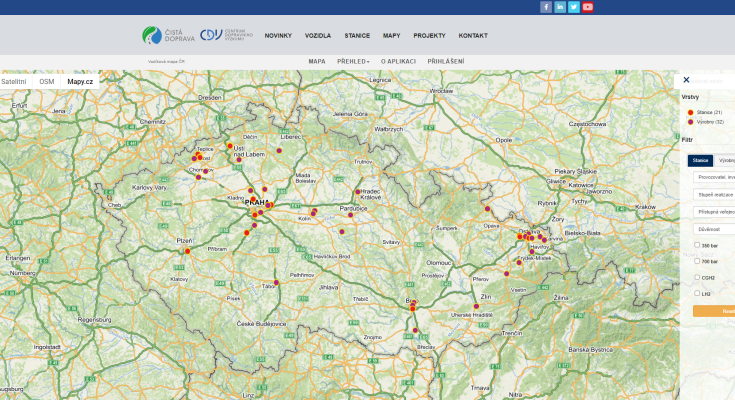Open the NOVINKY menu item
This screenshot has width=735, height=400.
278,36
